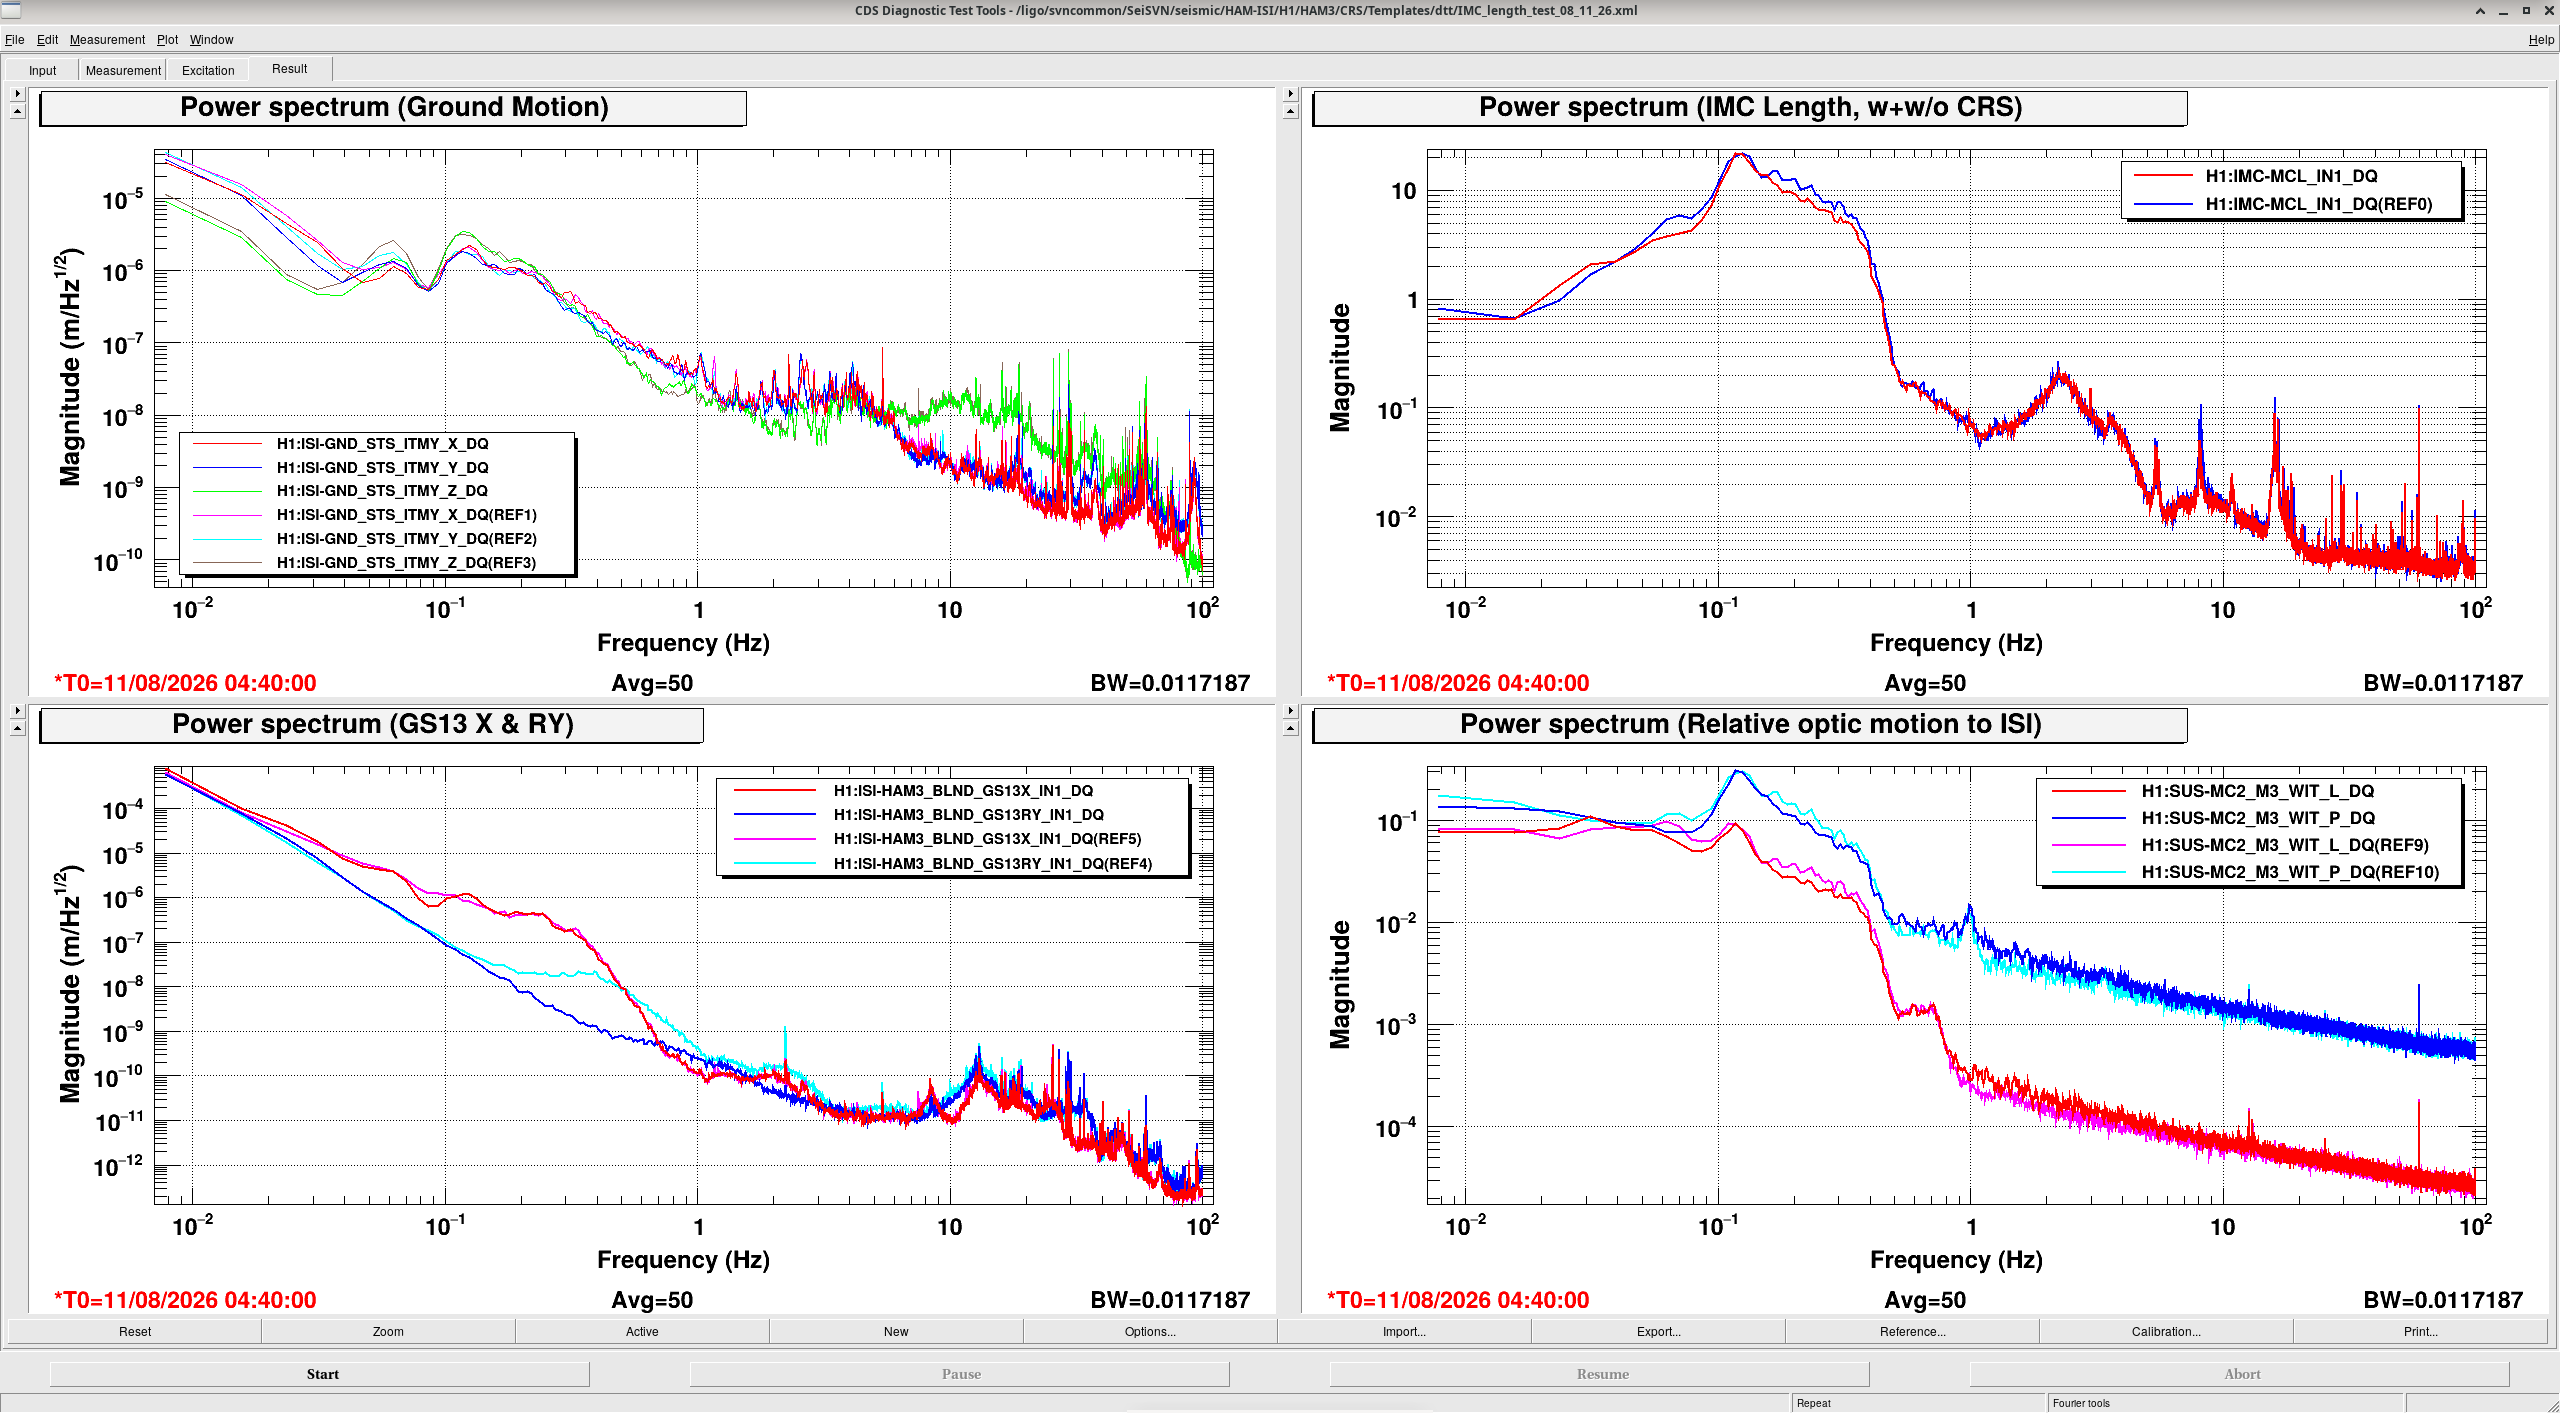Screen dimensions: 2560x1413
Task: Click right-arrow button beside Relative optic motion plot
Action: [x=1290, y=711]
